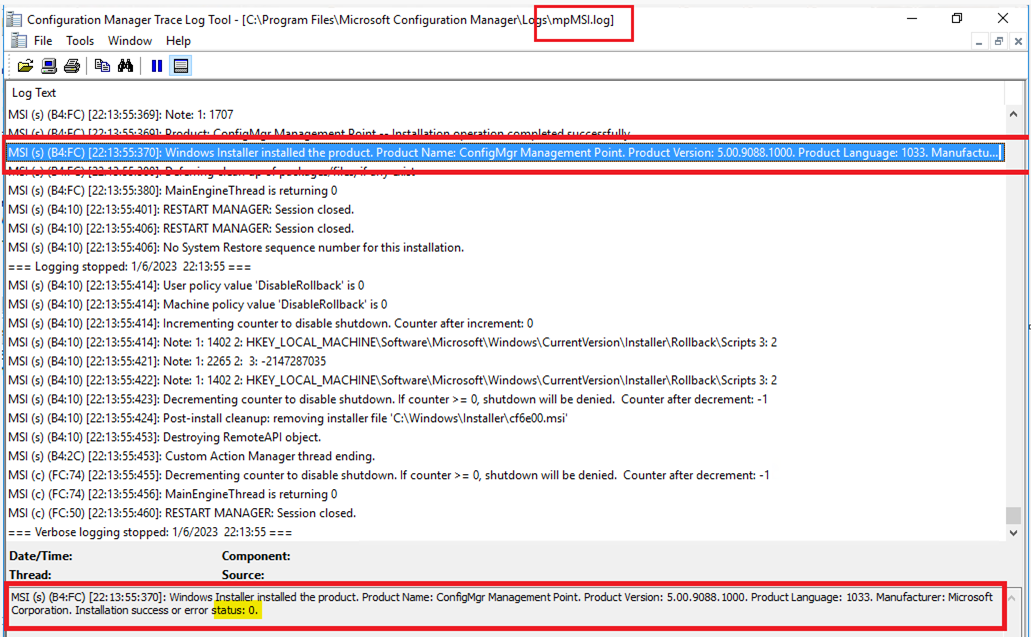Click the Component label in details pane
Screen dimensions: 1031x637
[256, 556]
